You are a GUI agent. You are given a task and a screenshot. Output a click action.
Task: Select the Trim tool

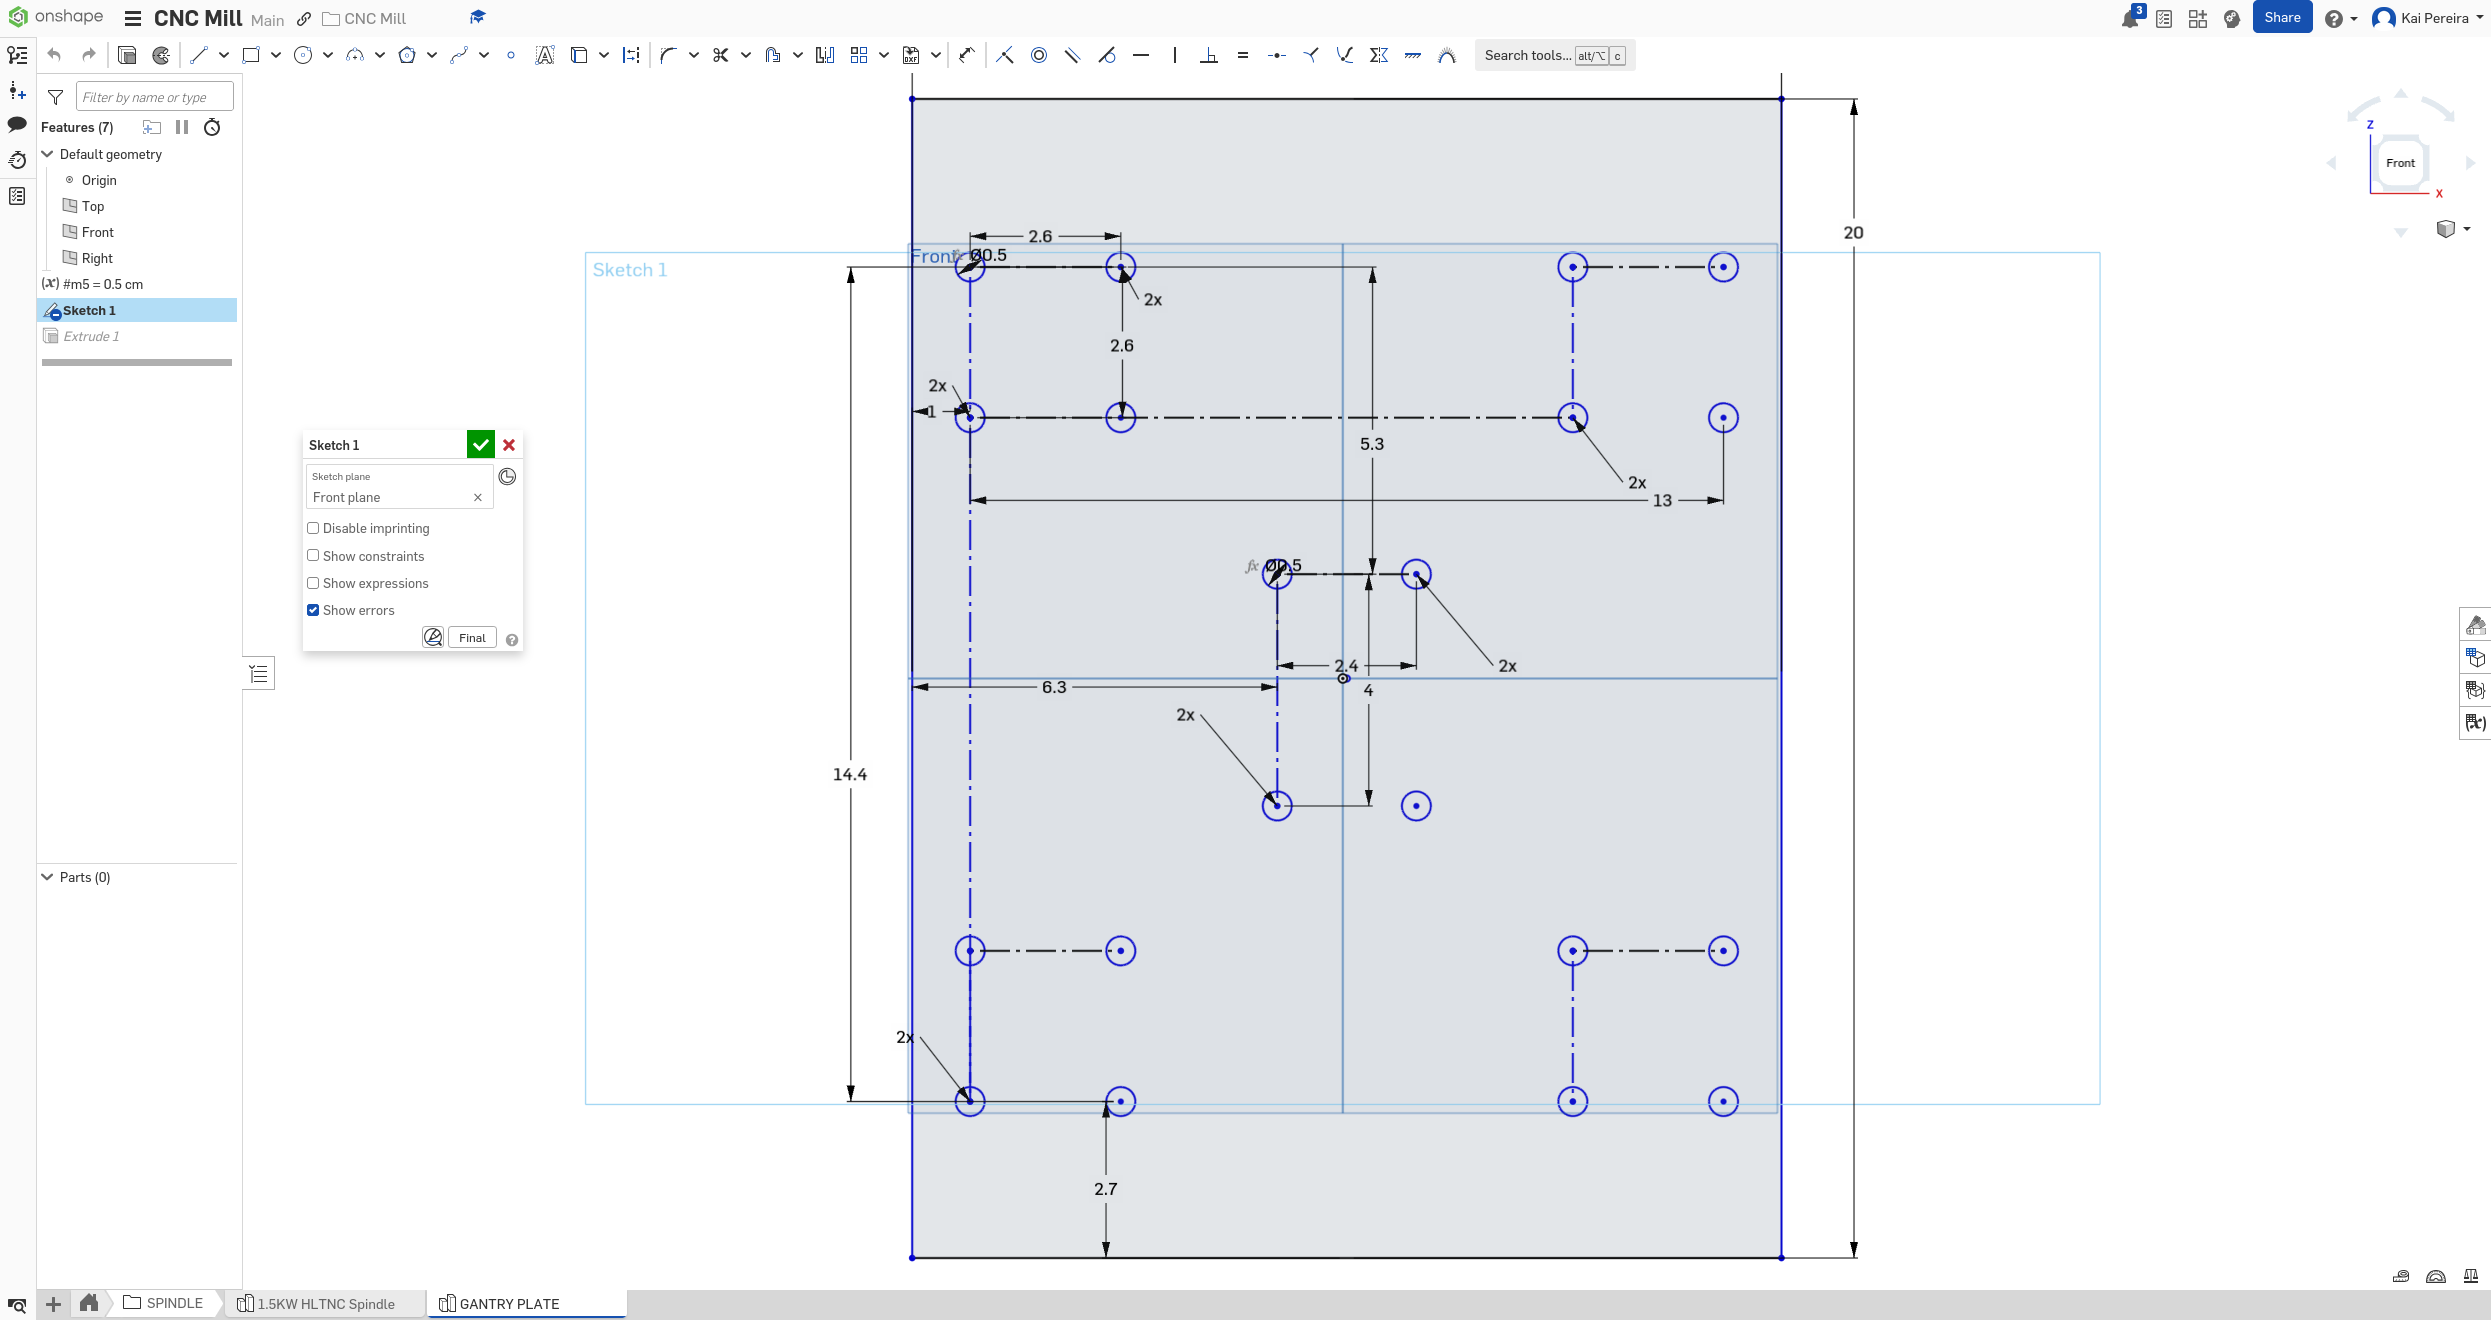(x=720, y=55)
